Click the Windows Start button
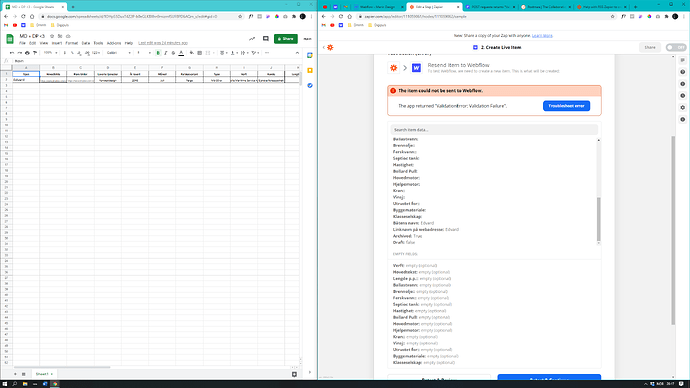 click(x=5, y=384)
